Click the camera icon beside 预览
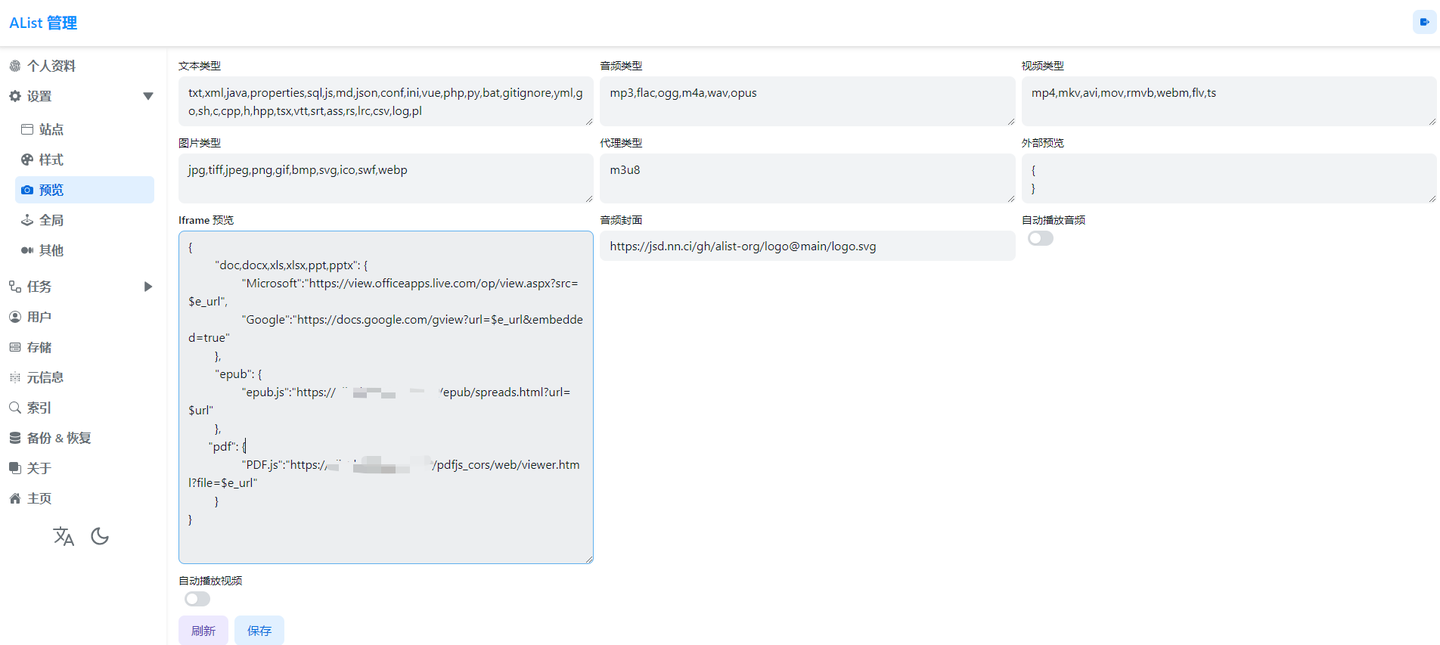The image size is (1440, 645). [27, 190]
